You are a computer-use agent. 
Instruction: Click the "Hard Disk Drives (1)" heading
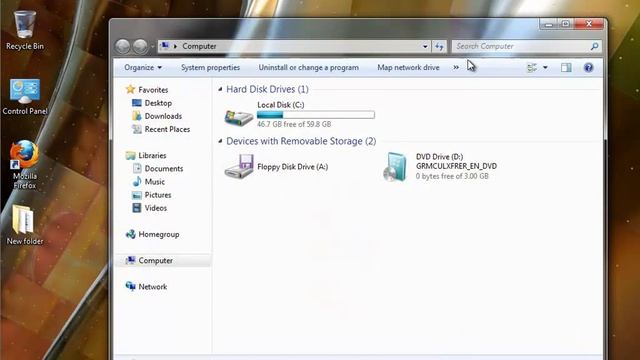267,89
